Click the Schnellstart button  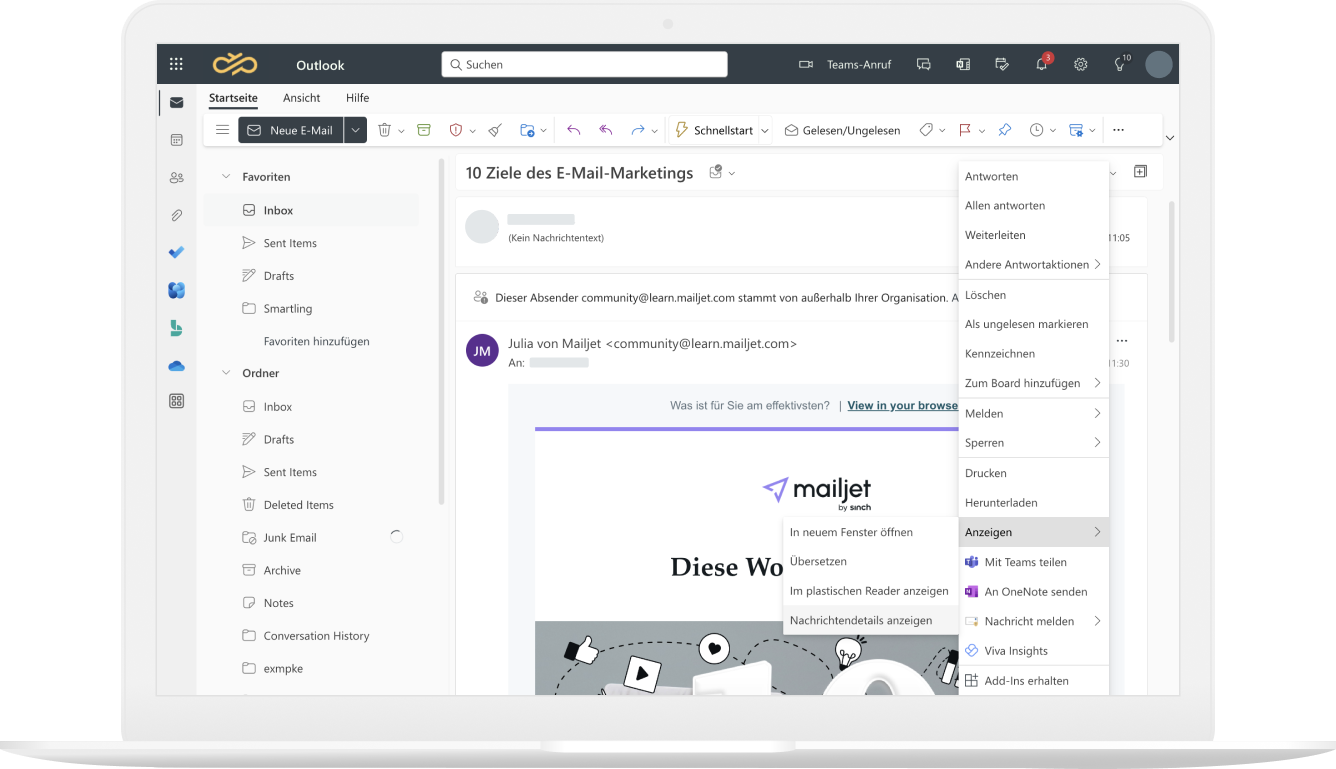[714, 130]
